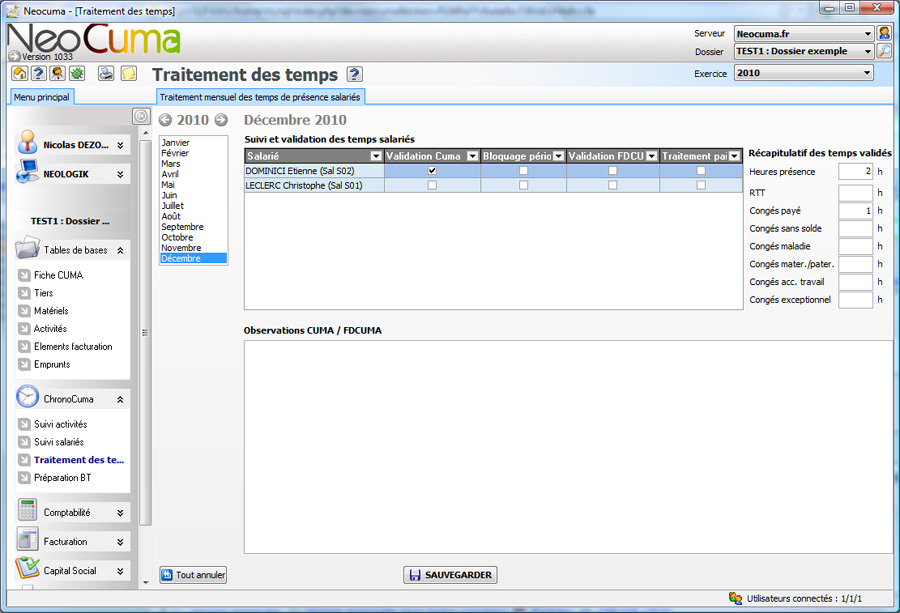Image resolution: width=900 pixels, height=613 pixels.
Task: Select Juillet in the month list
Action: 172,205
